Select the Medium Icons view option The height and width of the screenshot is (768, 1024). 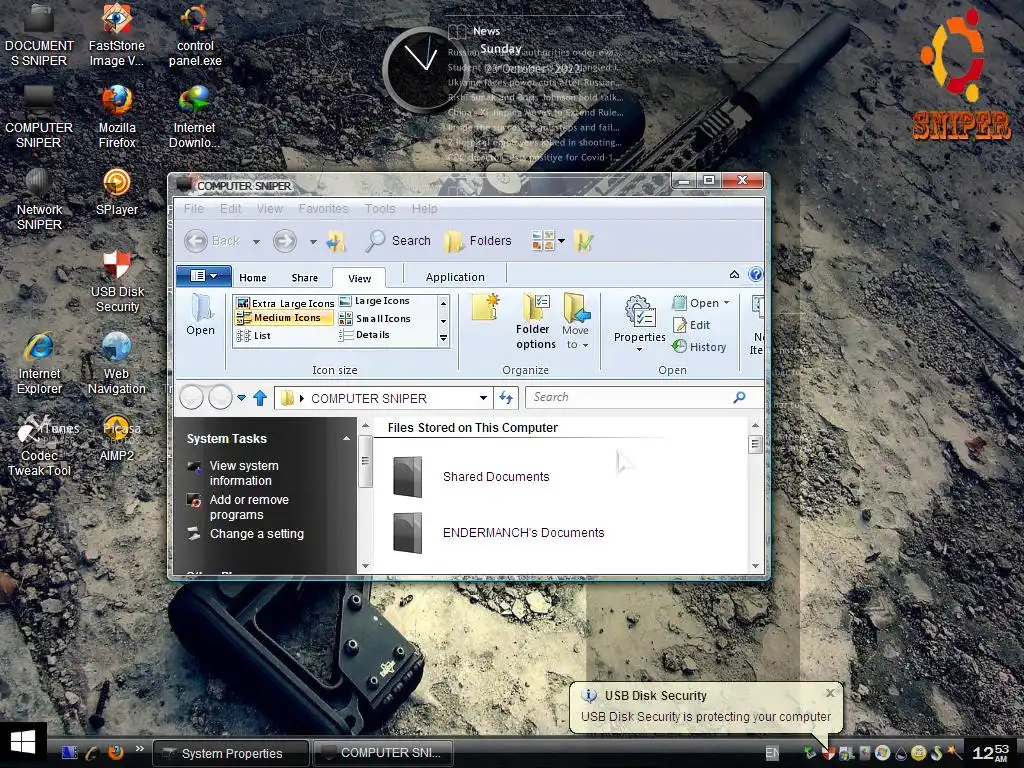coord(284,318)
